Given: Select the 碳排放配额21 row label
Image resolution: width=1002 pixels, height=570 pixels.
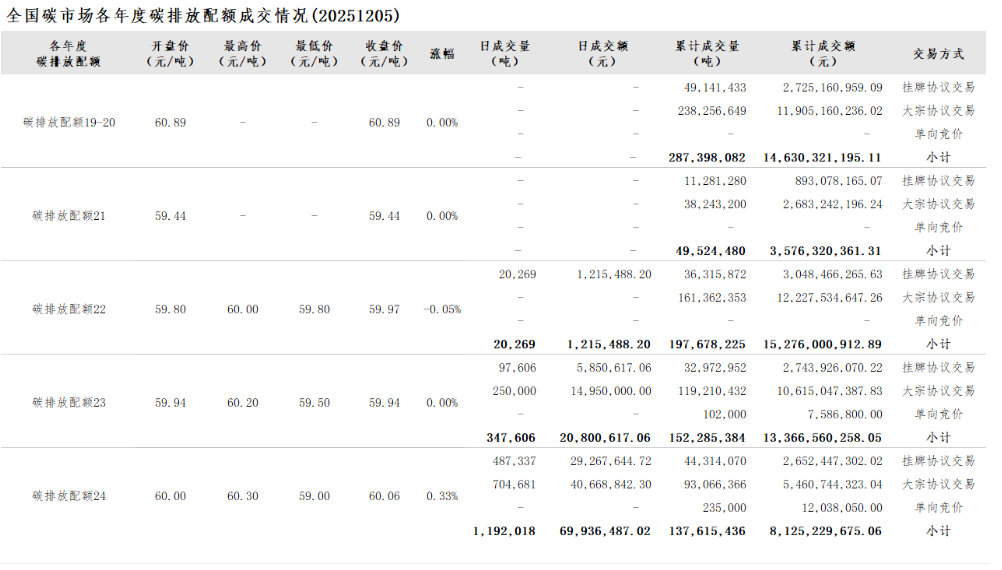Looking at the screenshot, I should click(x=69, y=216).
